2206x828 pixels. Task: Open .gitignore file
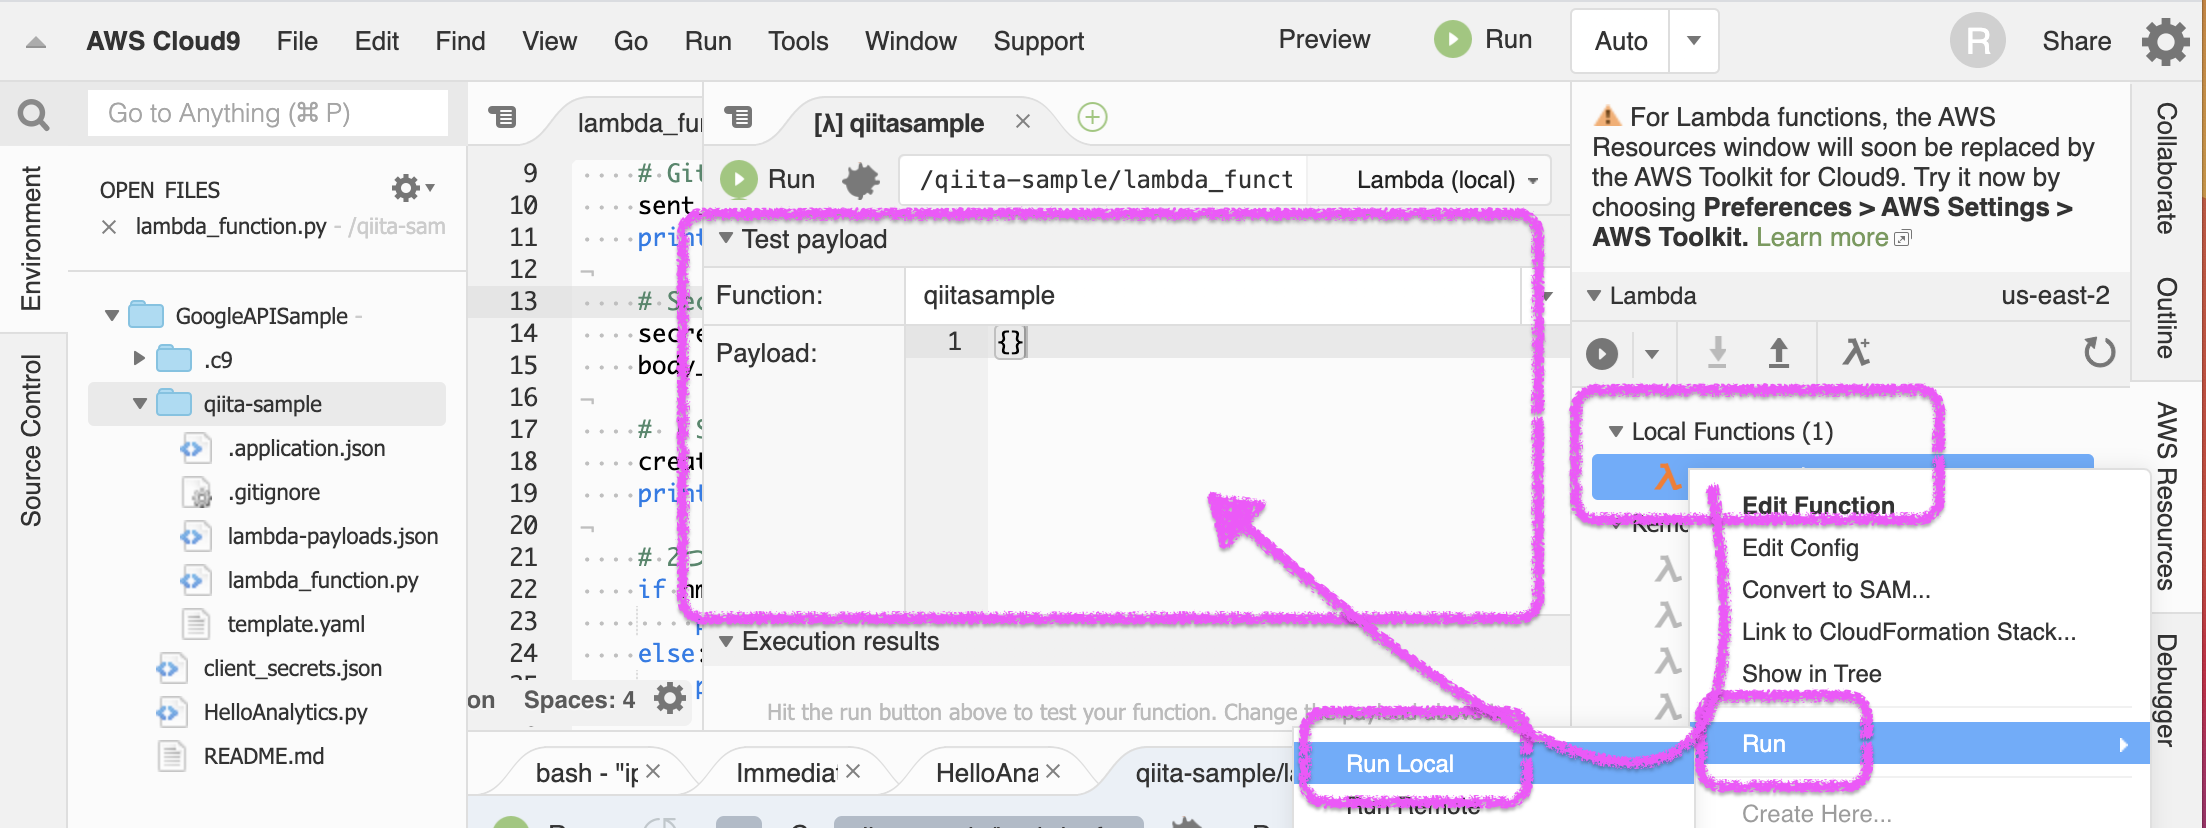point(274,492)
